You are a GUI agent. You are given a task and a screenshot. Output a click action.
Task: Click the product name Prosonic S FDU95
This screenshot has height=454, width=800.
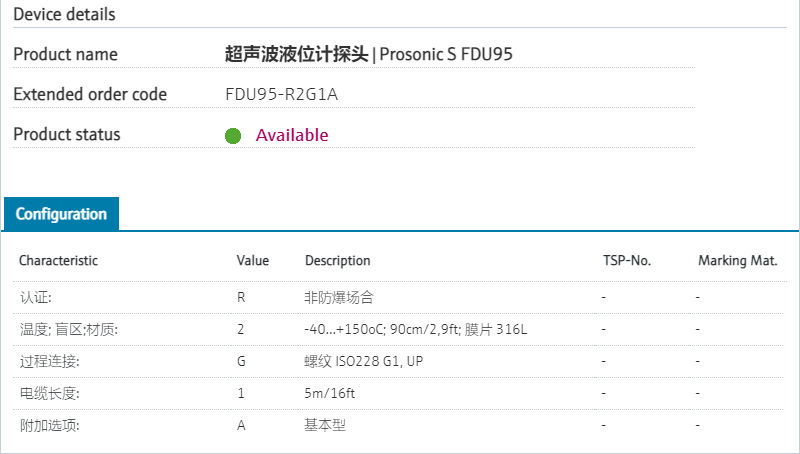click(368, 54)
